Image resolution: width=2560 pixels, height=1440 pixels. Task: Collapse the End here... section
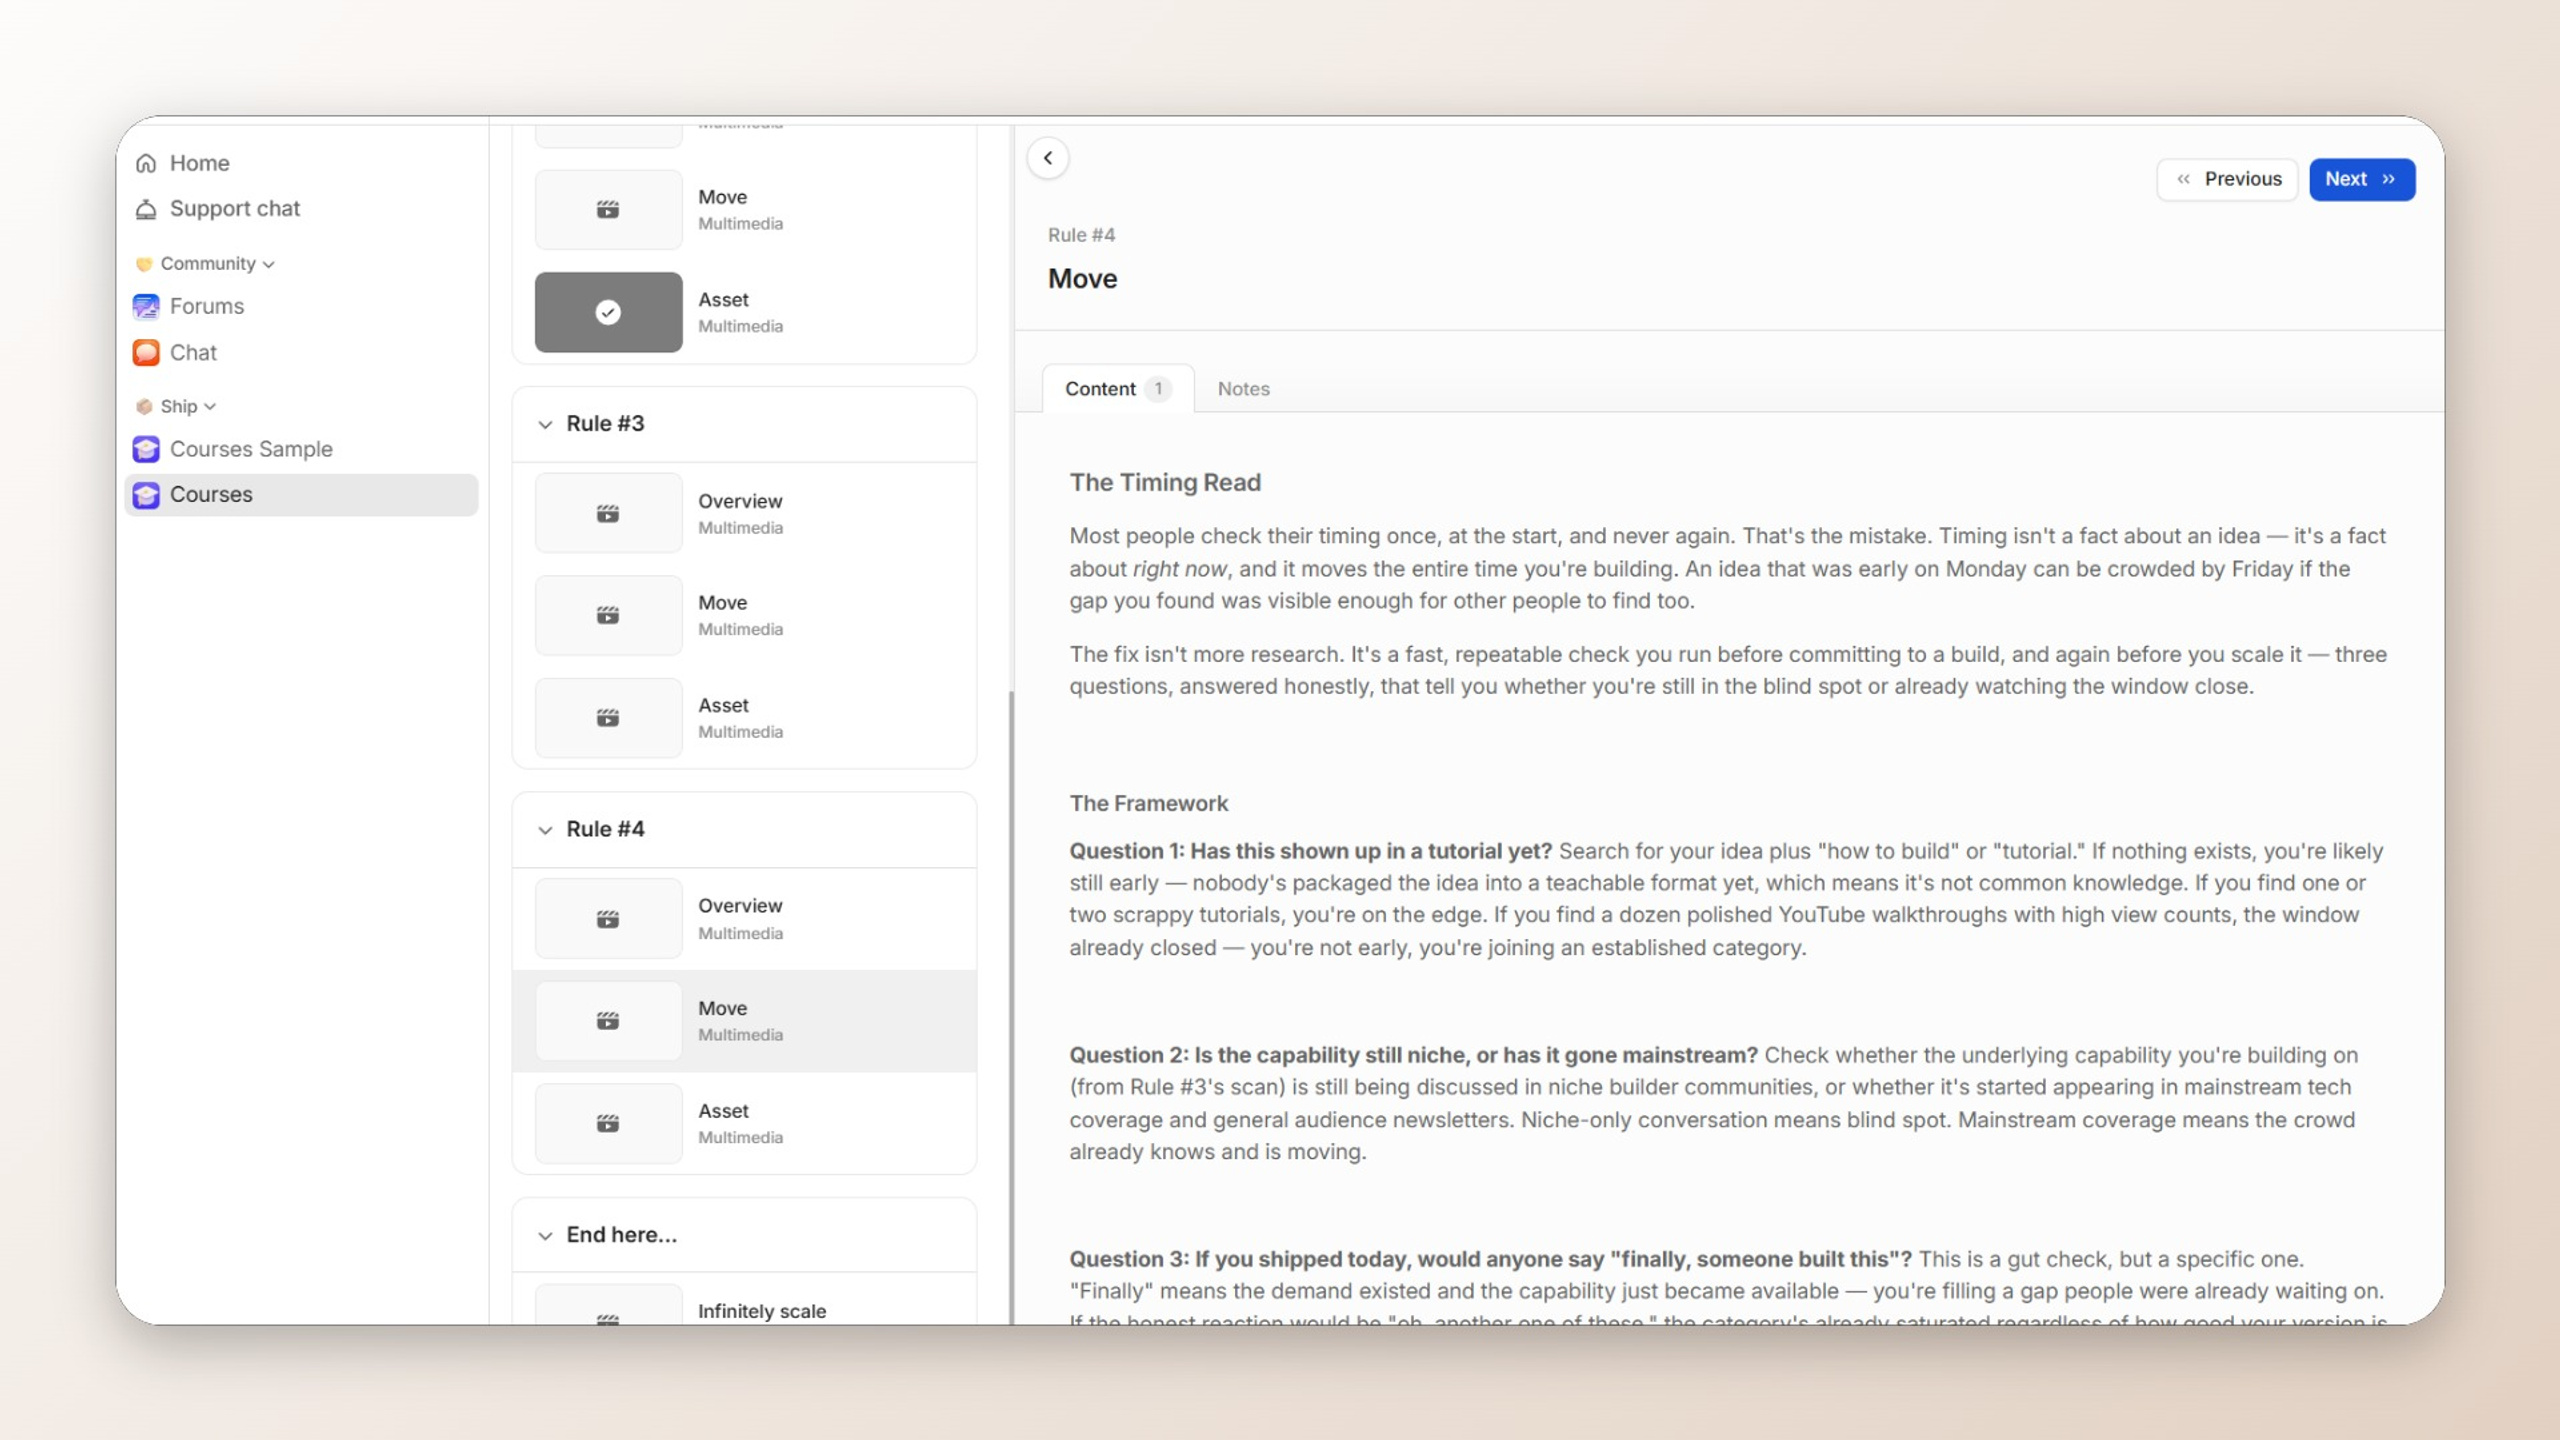point(545,1235)
